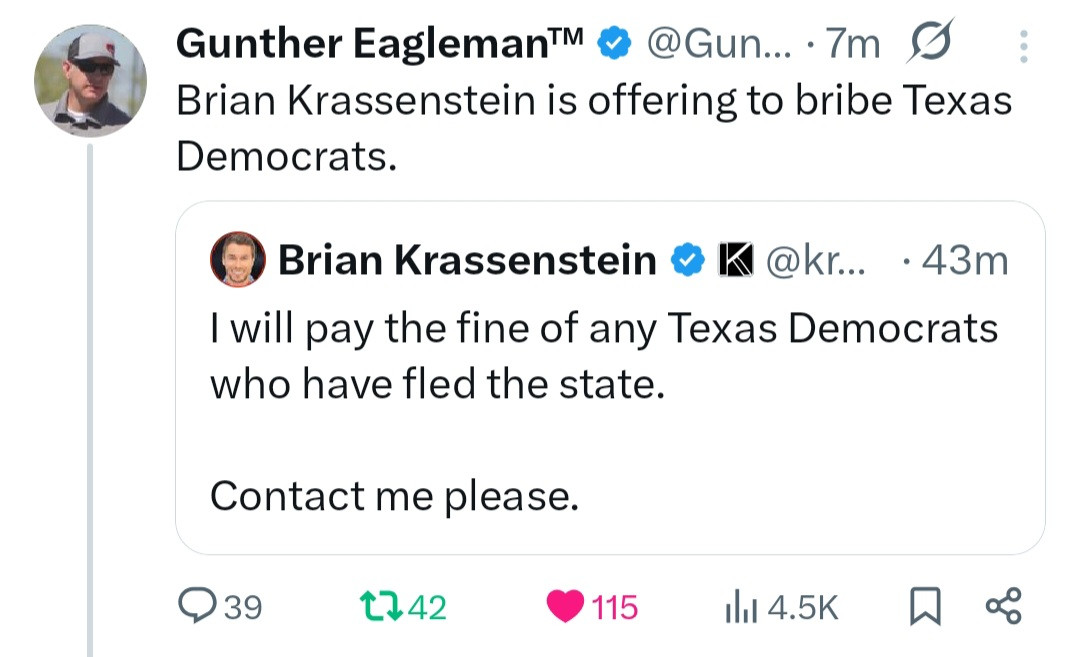The image size is (1080, 657).
Task: Open the reply comments icon
Action: 191,606
